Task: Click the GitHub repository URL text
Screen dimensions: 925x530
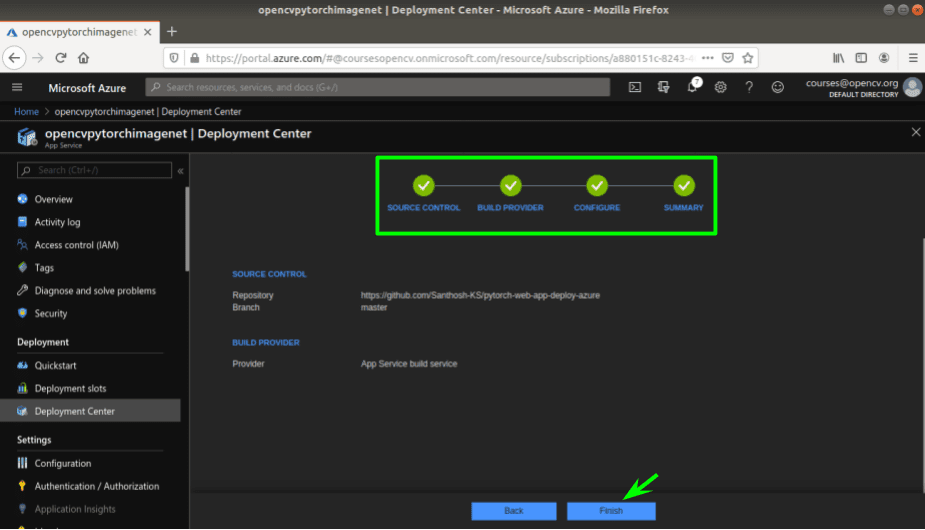Action: [x=480, y=295]
